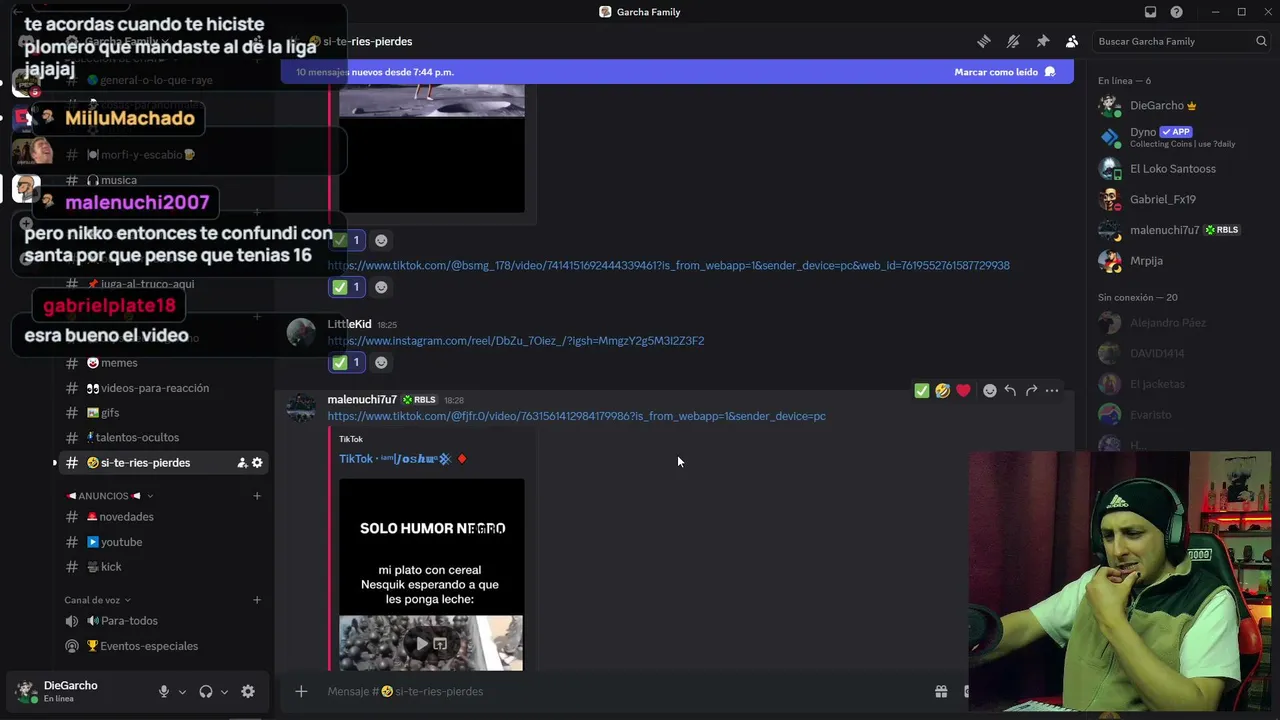The width and height of the screenshot is (1280, 720).
Task: Toggle the member list panel
Action: (x=1072, y=41)
